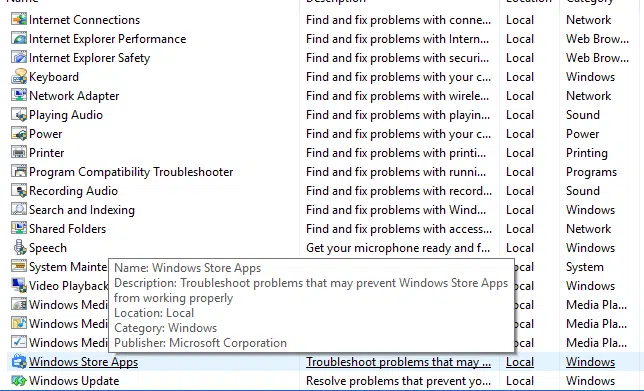Select the Power troubleshooter icon

[19, 133]
